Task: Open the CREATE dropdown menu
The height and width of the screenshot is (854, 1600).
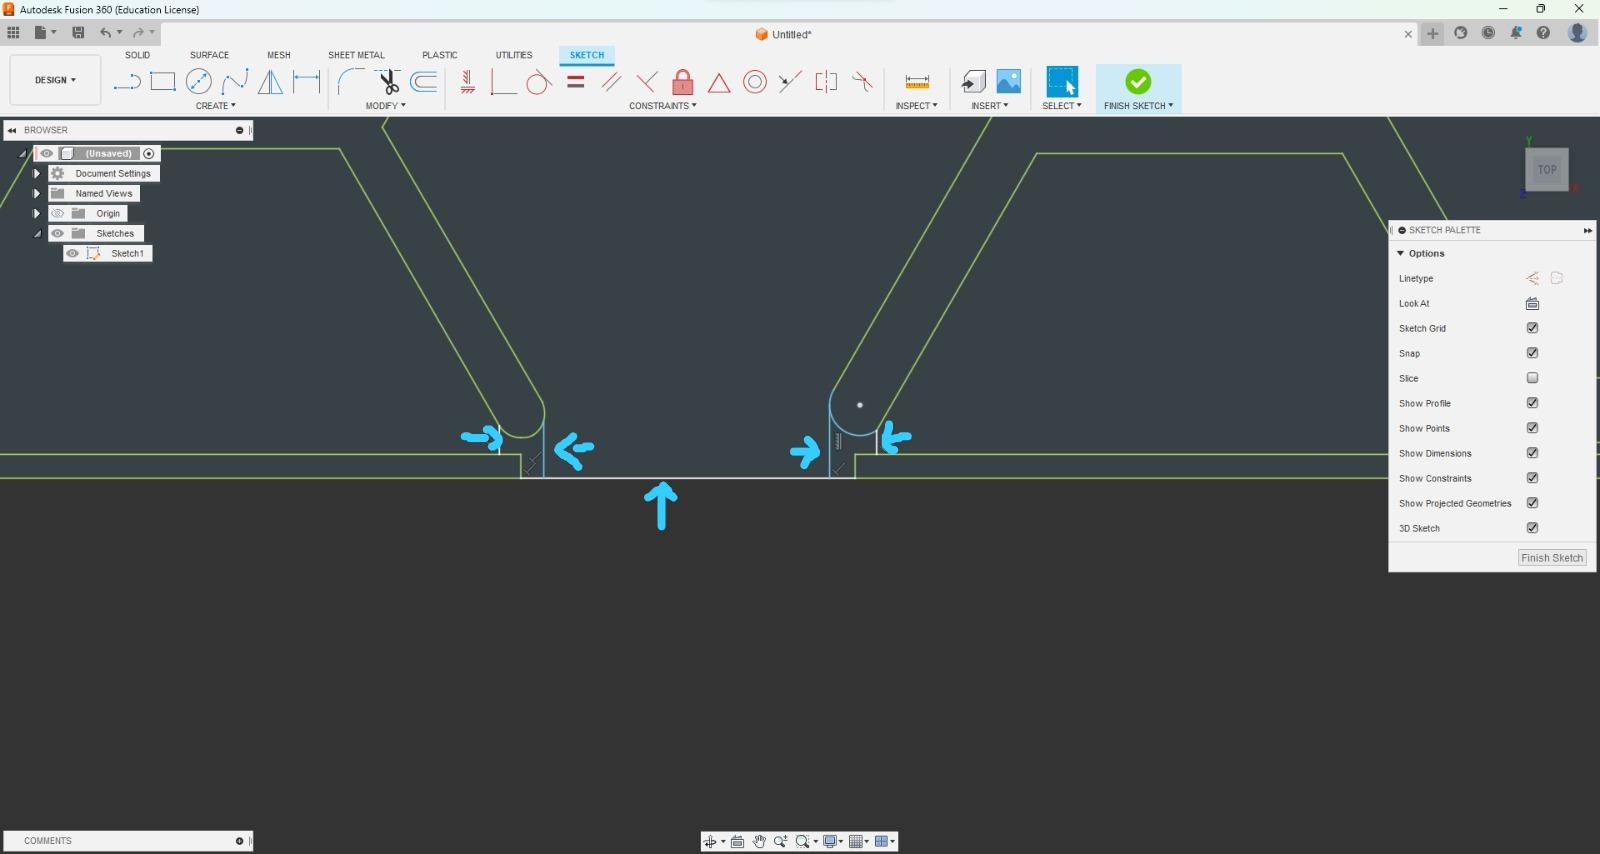Action: pos(216,106)
